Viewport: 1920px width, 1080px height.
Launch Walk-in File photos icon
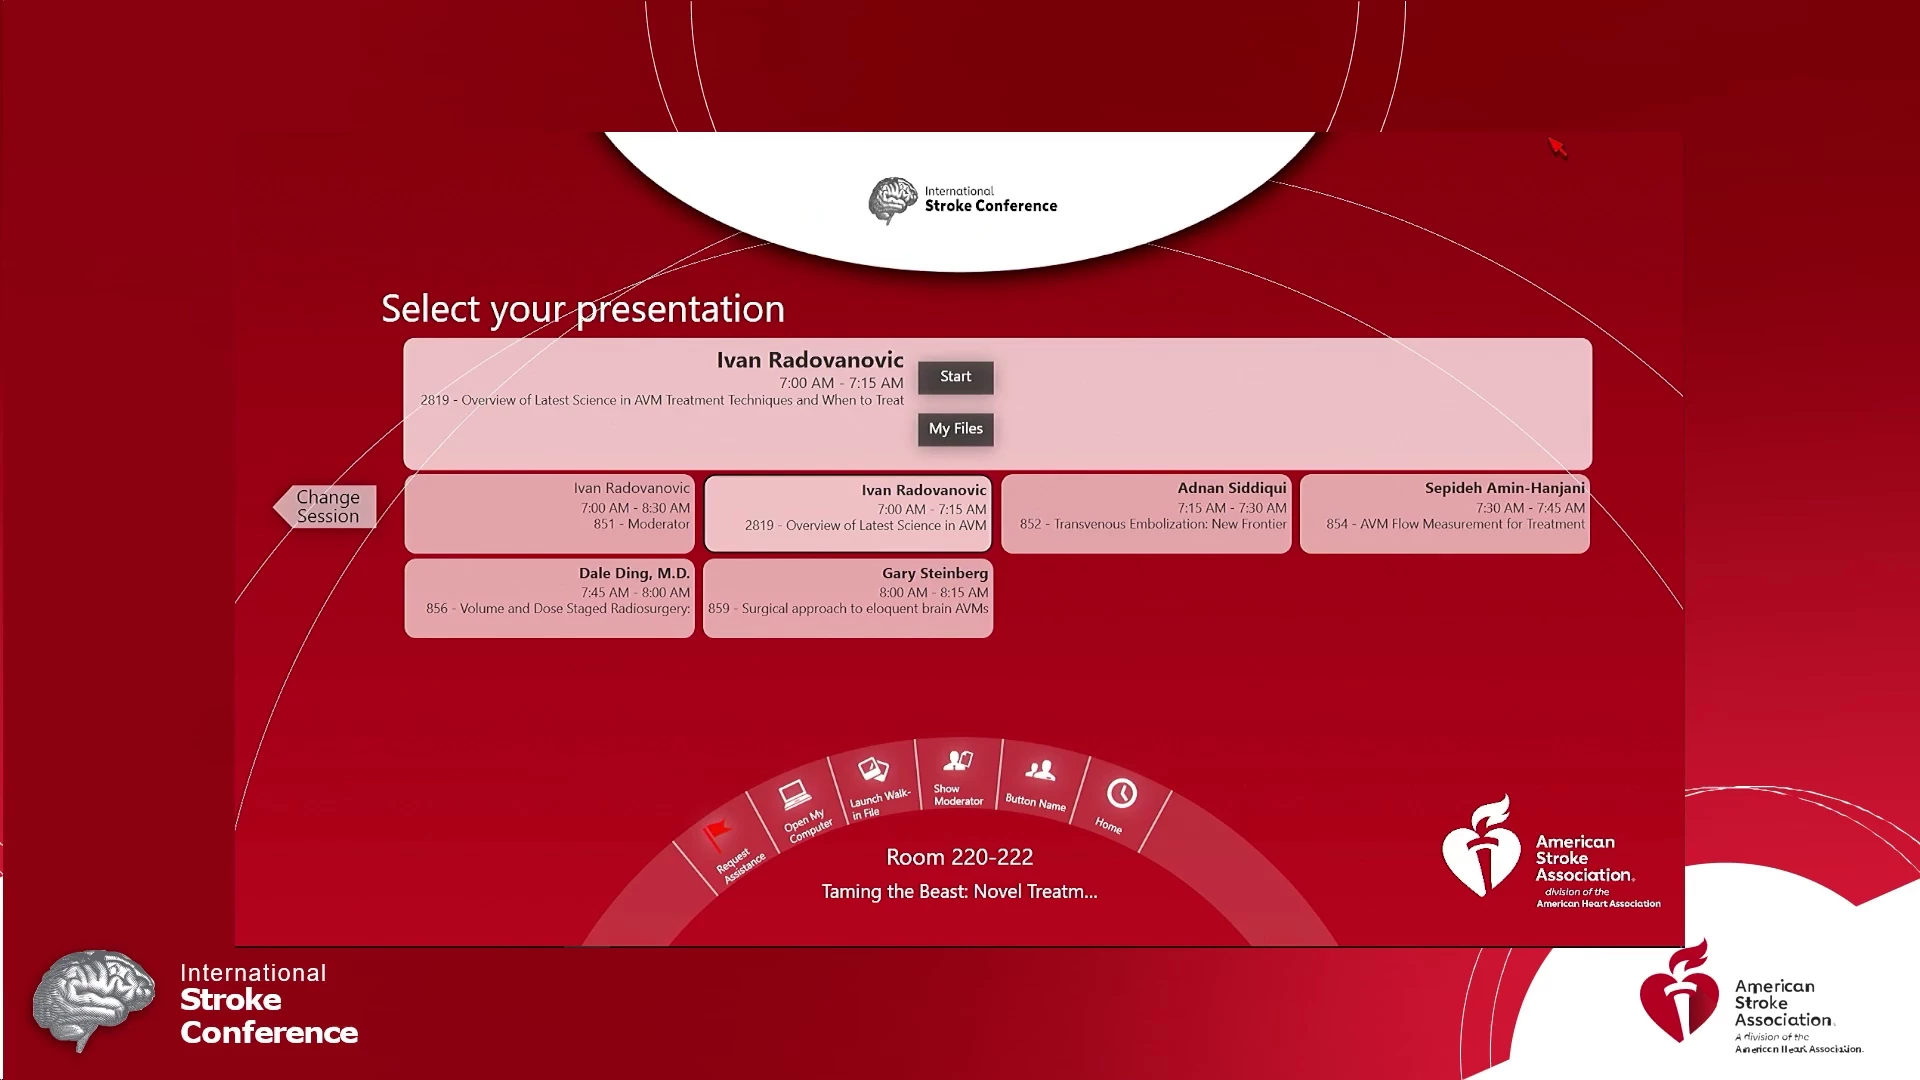[873, 769]
